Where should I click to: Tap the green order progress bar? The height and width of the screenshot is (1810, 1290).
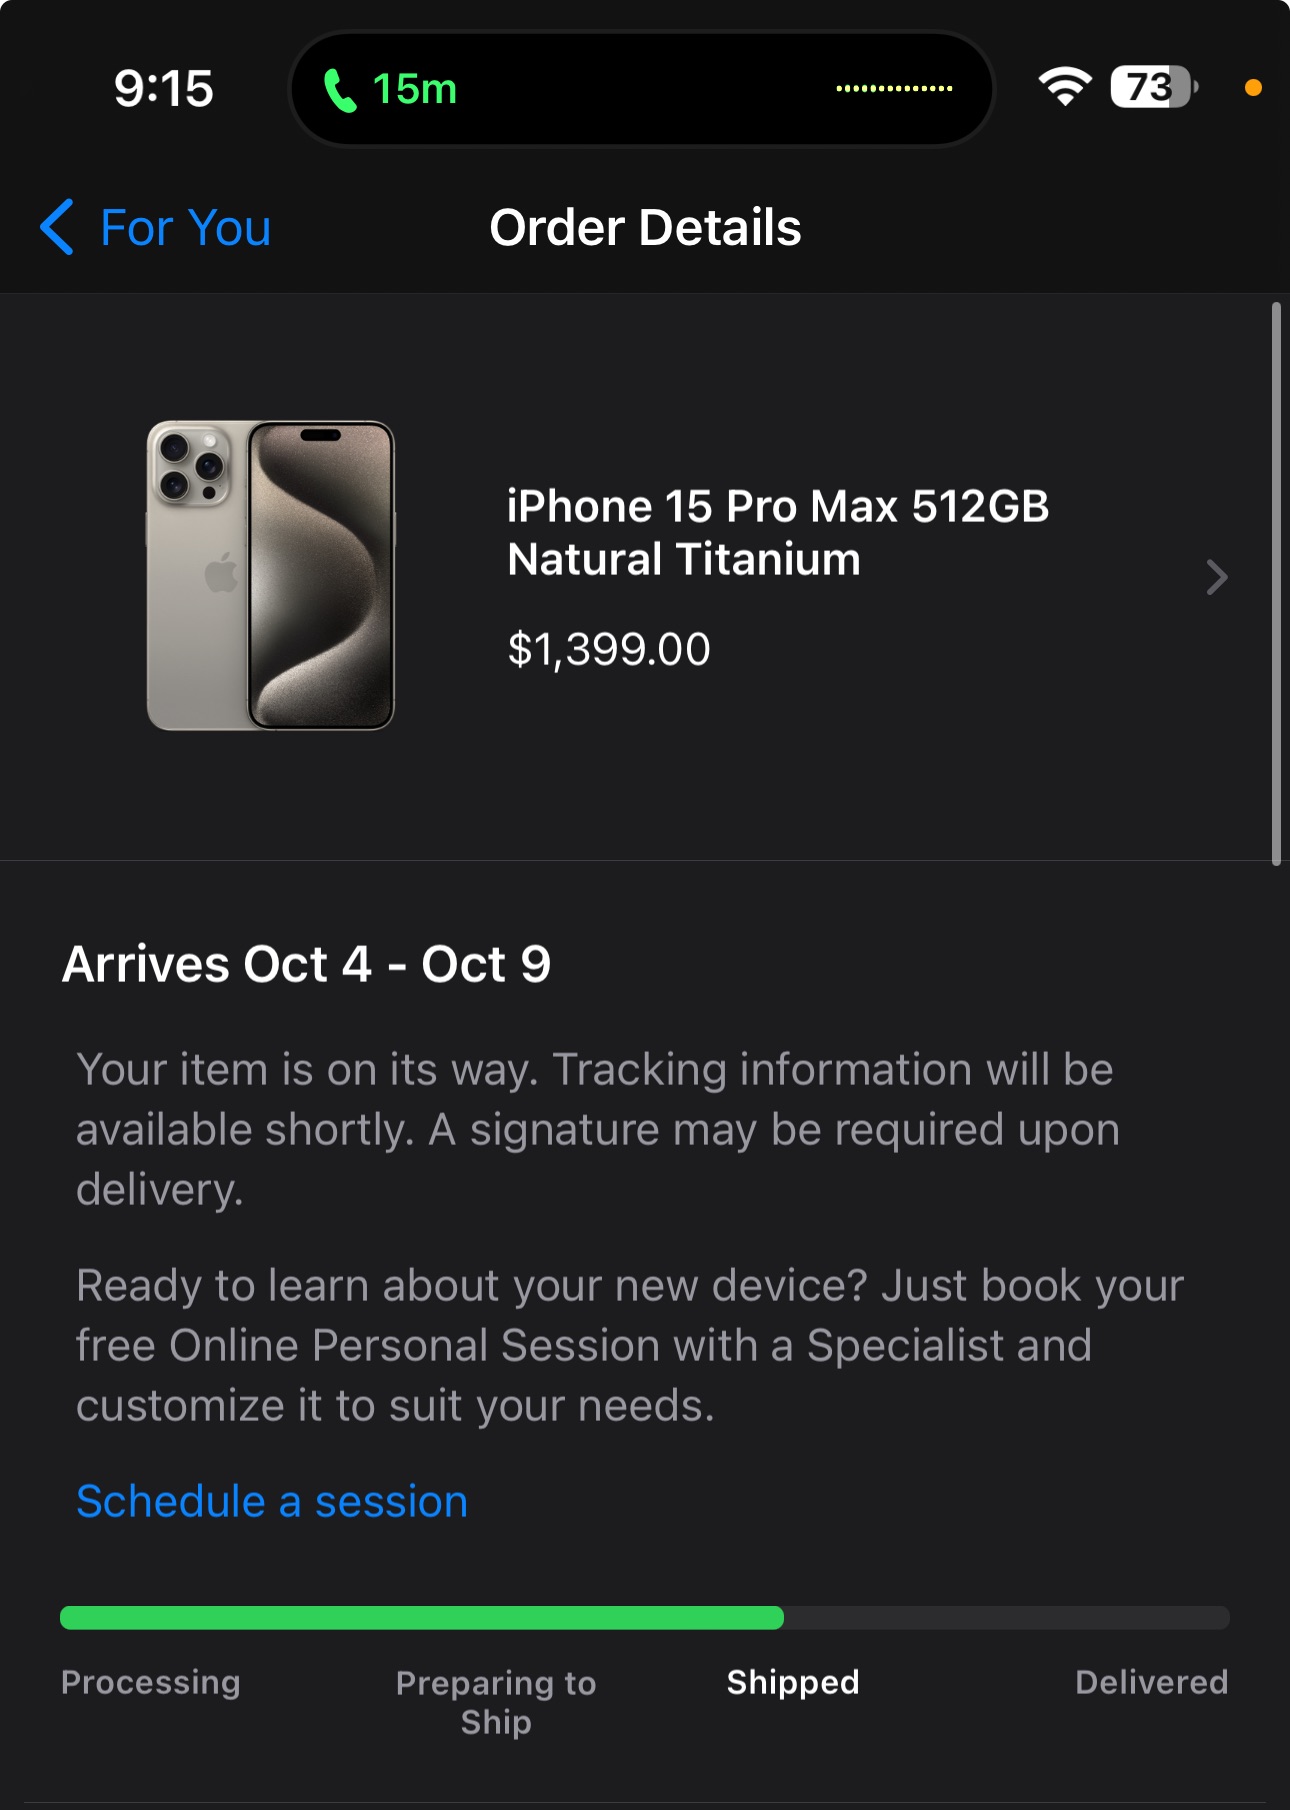point(421,1618)
